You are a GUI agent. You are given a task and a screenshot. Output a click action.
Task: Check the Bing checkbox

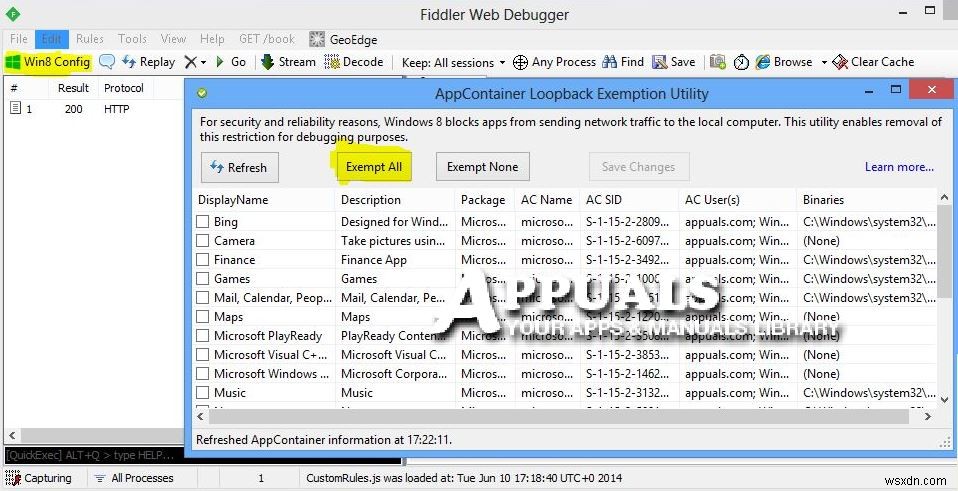click(203, 222)
